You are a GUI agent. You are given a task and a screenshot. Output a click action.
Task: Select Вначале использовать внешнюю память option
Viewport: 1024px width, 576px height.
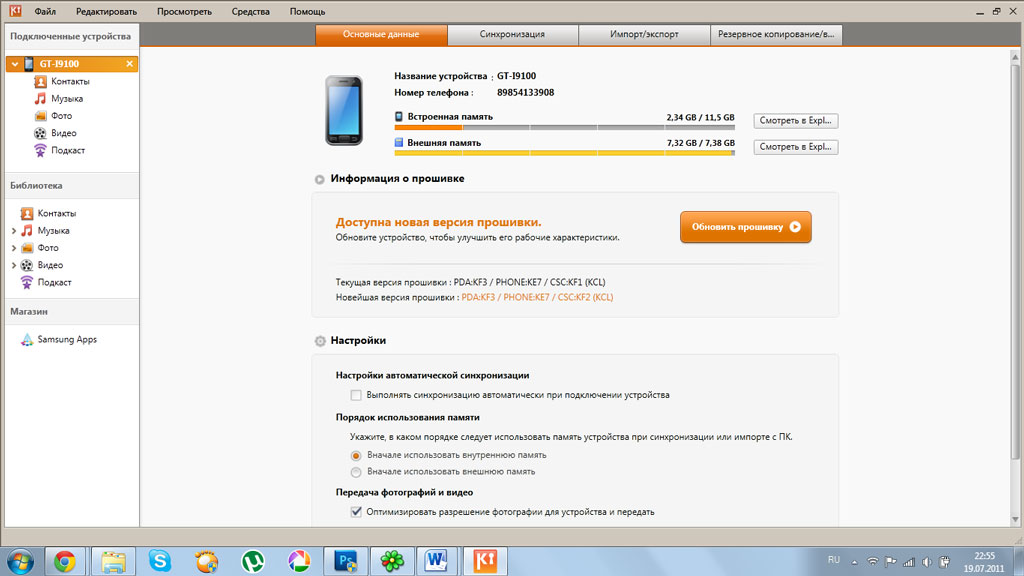[x=356, y=472]
